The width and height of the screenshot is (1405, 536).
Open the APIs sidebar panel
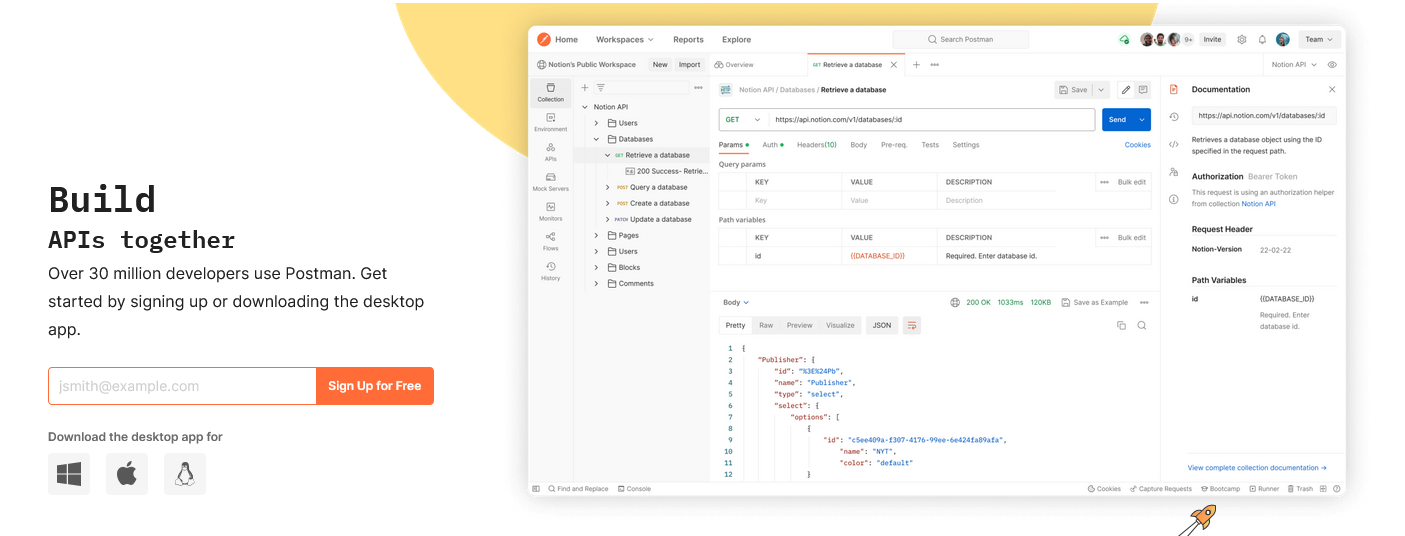pyautogui.click(x=550, y=152)
